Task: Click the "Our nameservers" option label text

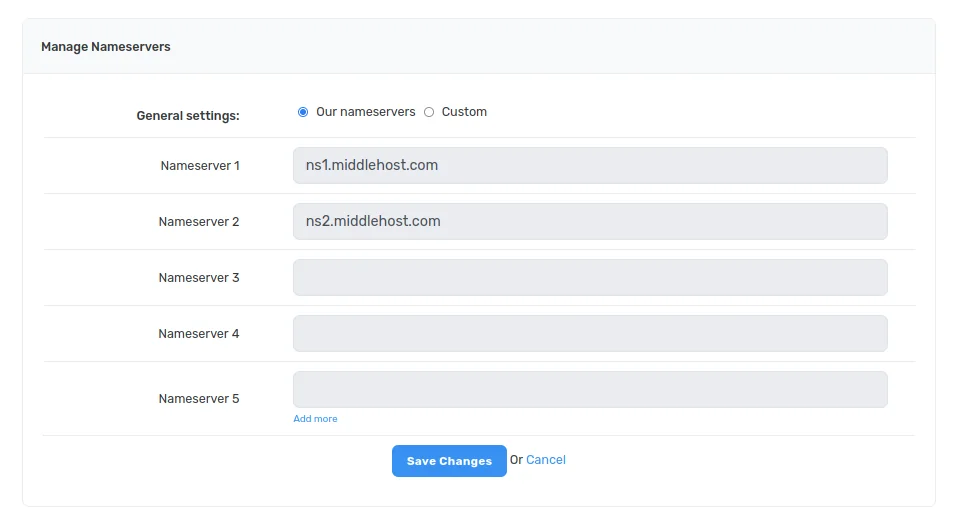Action: point(365,112)
